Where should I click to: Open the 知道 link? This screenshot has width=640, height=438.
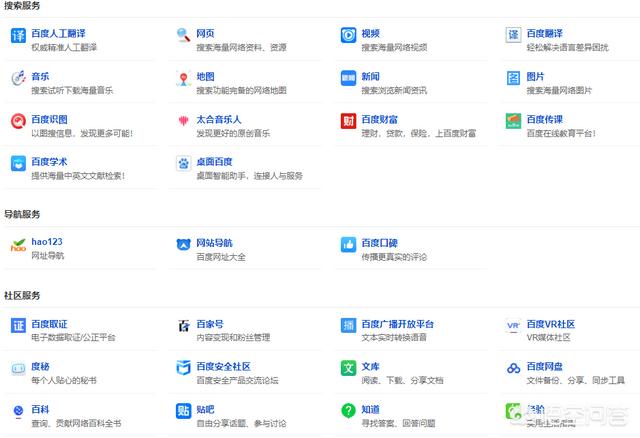[371, 409]
